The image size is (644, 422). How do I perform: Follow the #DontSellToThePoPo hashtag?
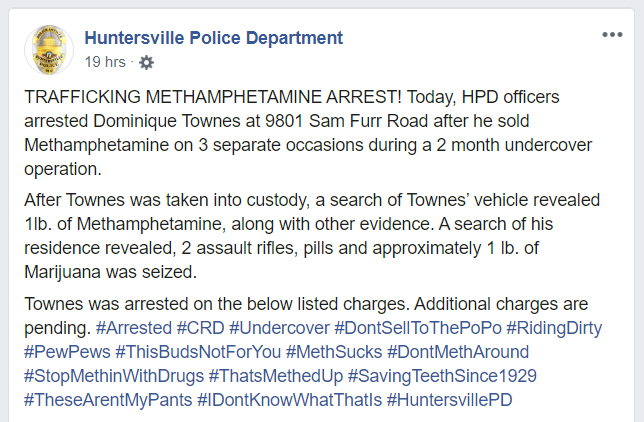pos(418,328)
